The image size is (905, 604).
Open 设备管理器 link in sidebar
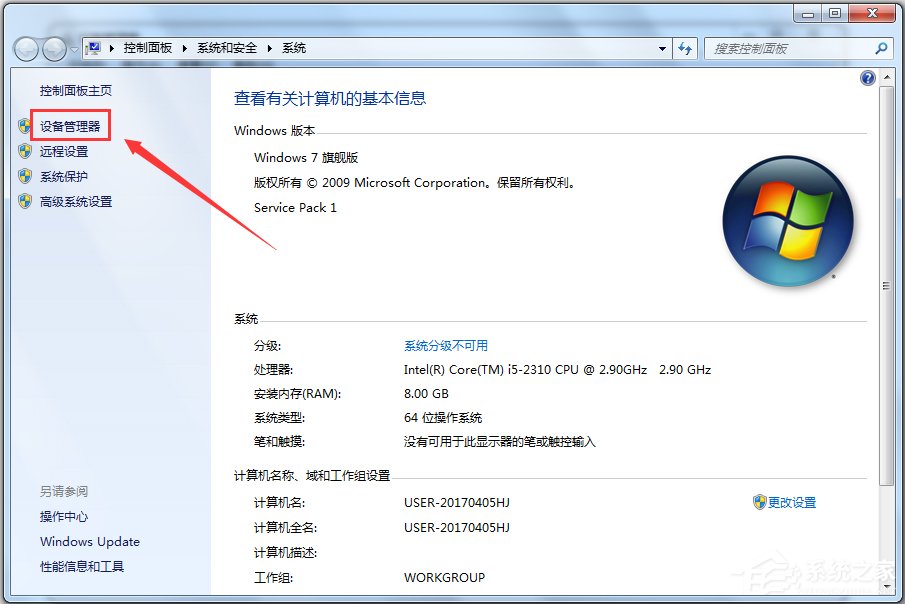point(70,127)
